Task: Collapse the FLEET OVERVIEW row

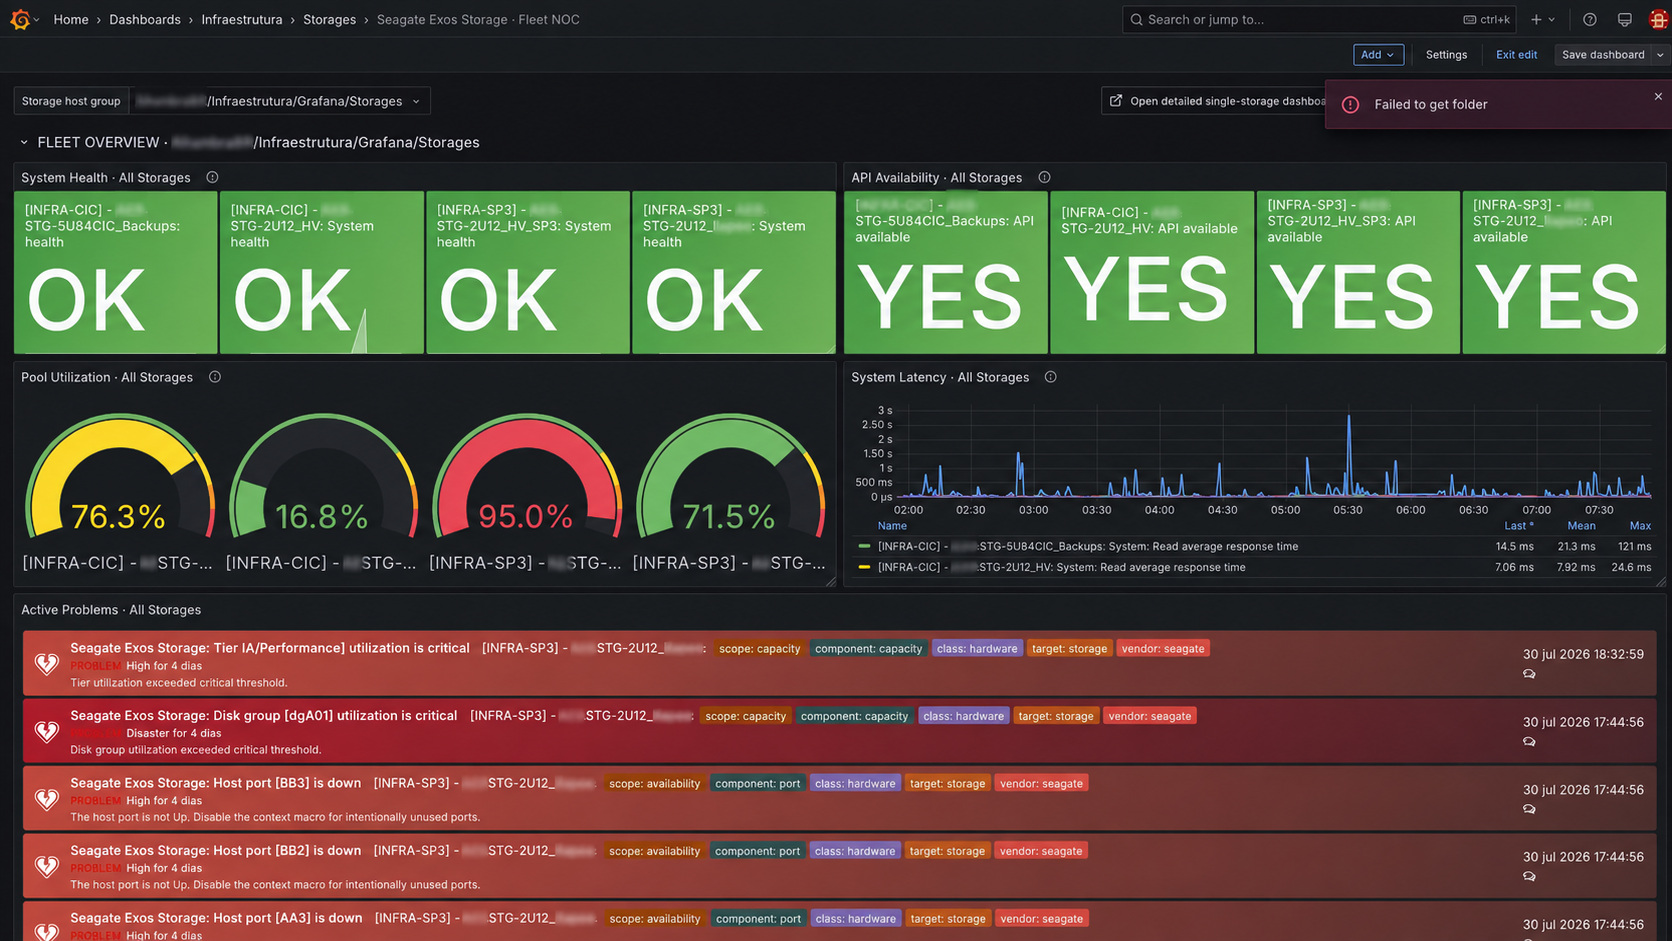Action: (x=24, y=143)
